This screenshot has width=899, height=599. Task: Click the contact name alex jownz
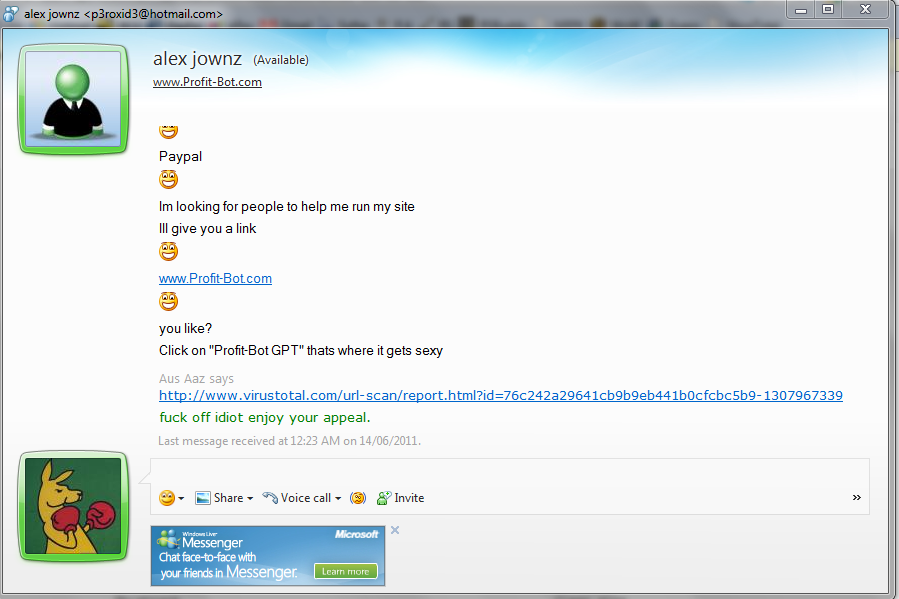197,58
